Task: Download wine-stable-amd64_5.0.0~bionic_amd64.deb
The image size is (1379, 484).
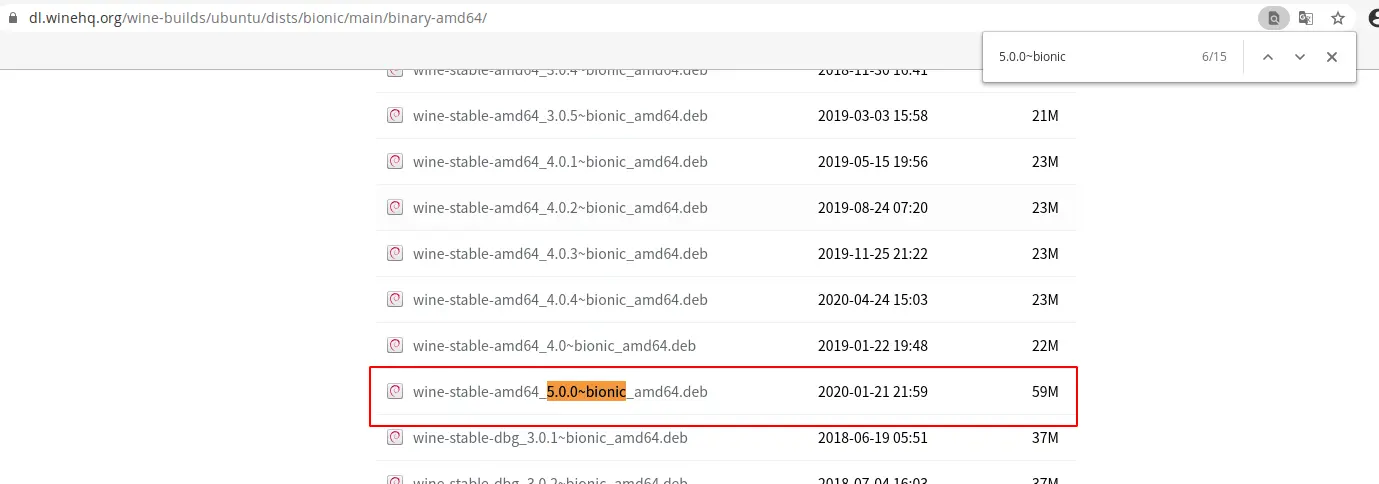Action: tap(560, 391)
